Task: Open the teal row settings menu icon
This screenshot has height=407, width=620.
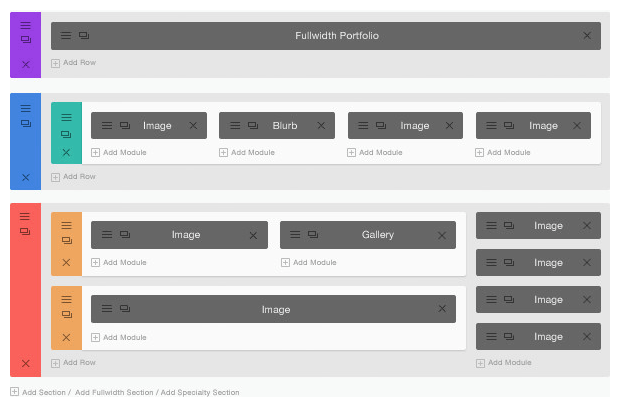Action: coord(66,116)
